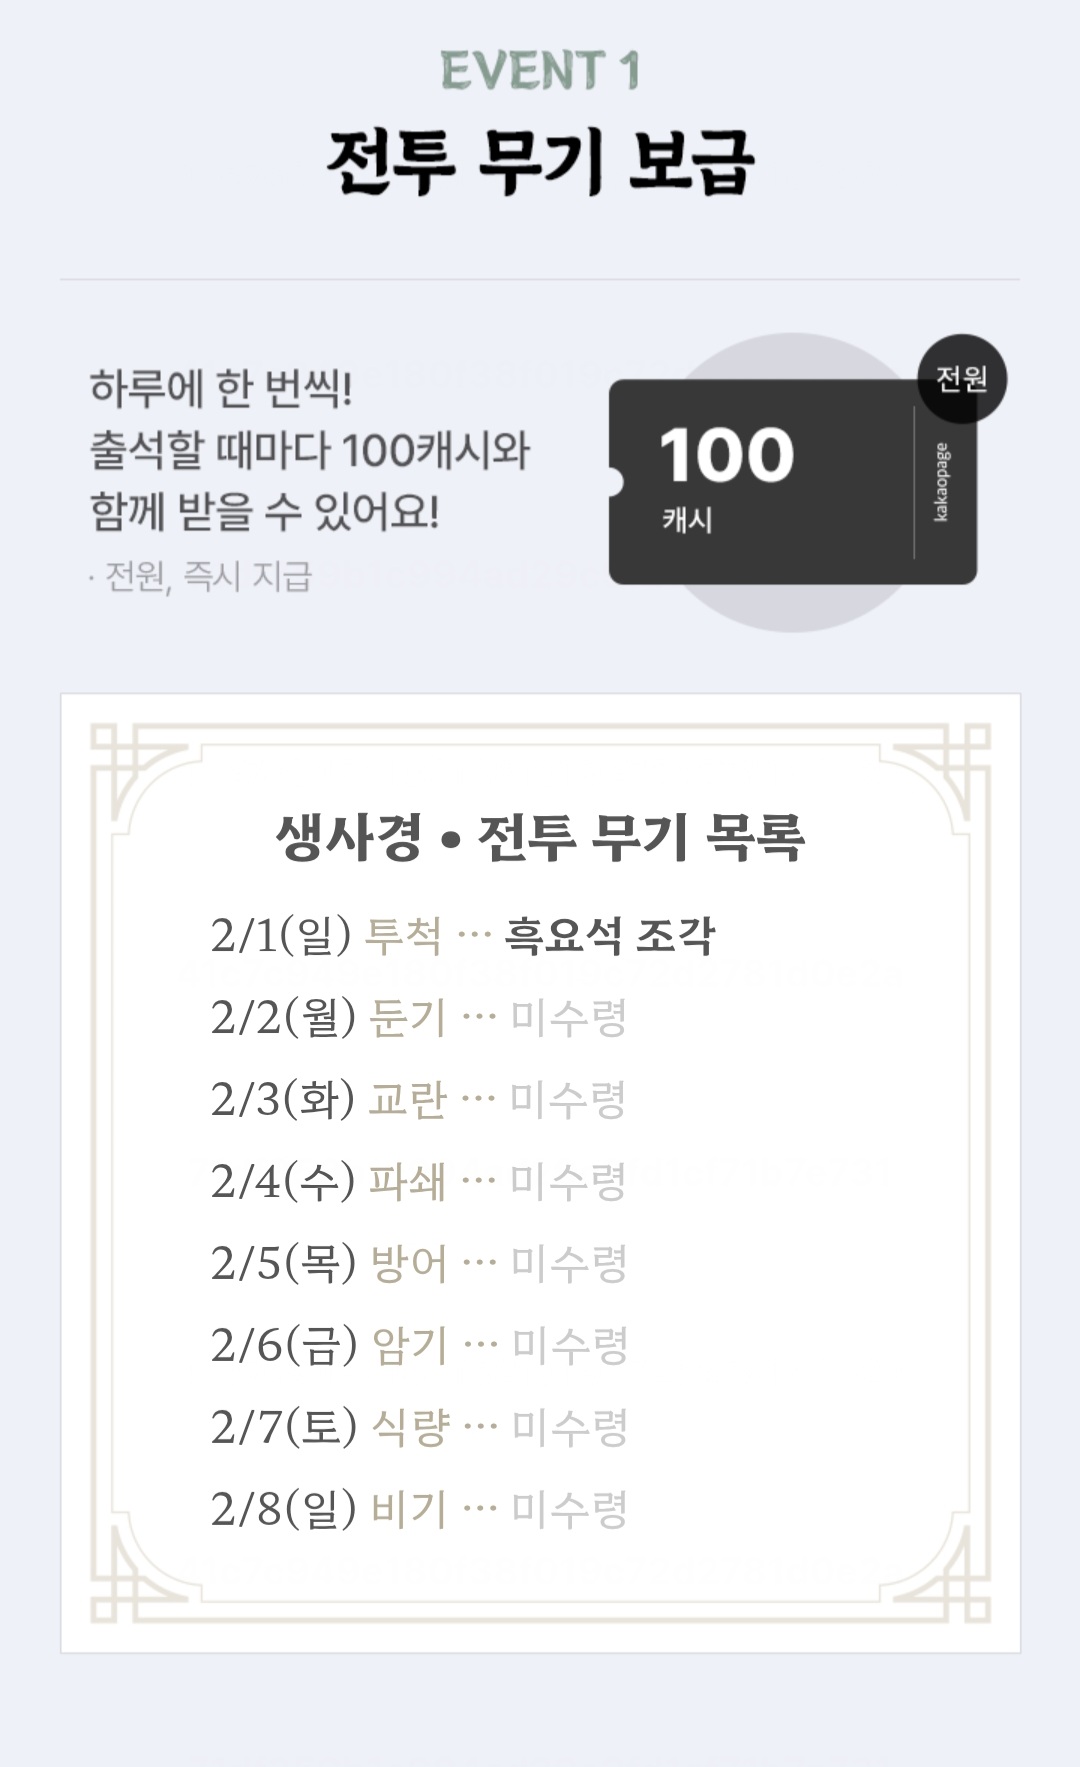Image resolution: width=1080 pixels, height=1767 pixels.
Task: Click the EVENT 1 heading
Action: [x=540, y=71]
